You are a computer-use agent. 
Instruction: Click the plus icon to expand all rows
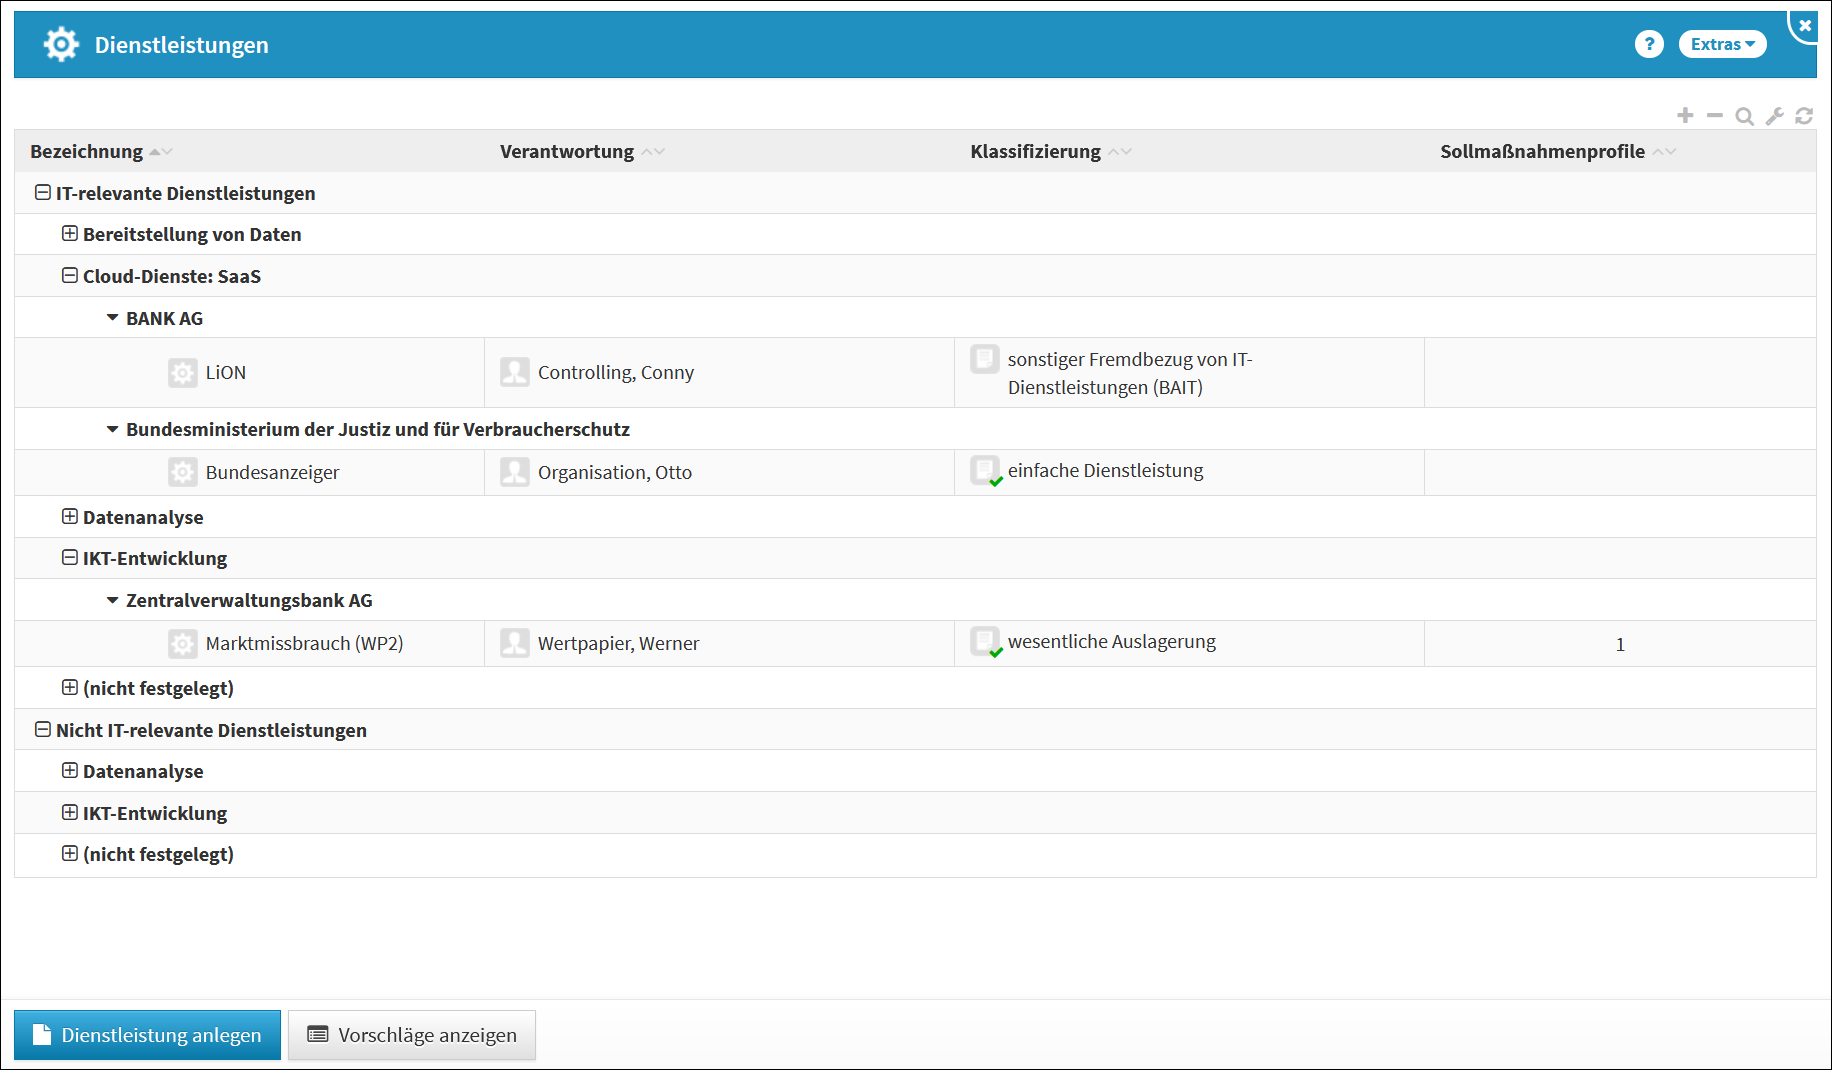coord(1685,116)
